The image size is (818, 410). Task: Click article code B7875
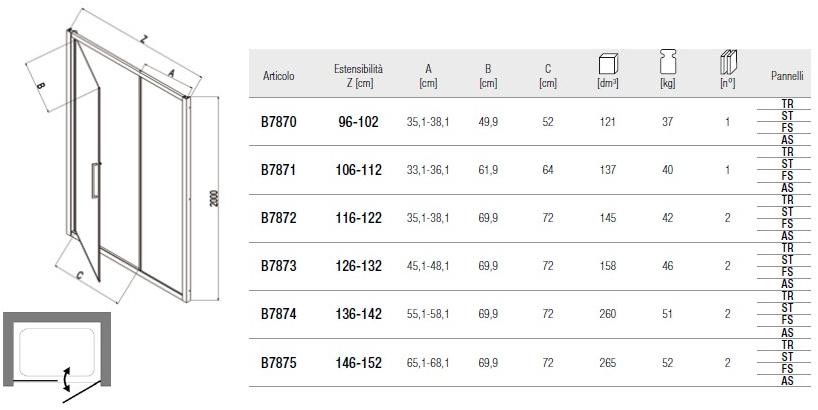click(279, 363)
